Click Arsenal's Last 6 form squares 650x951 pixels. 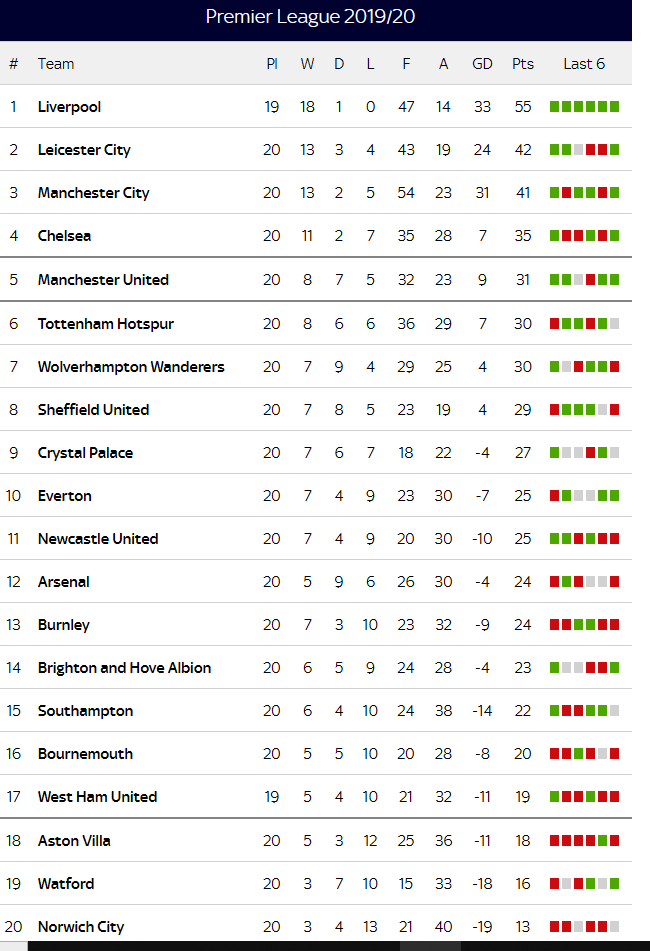point(584,582)
